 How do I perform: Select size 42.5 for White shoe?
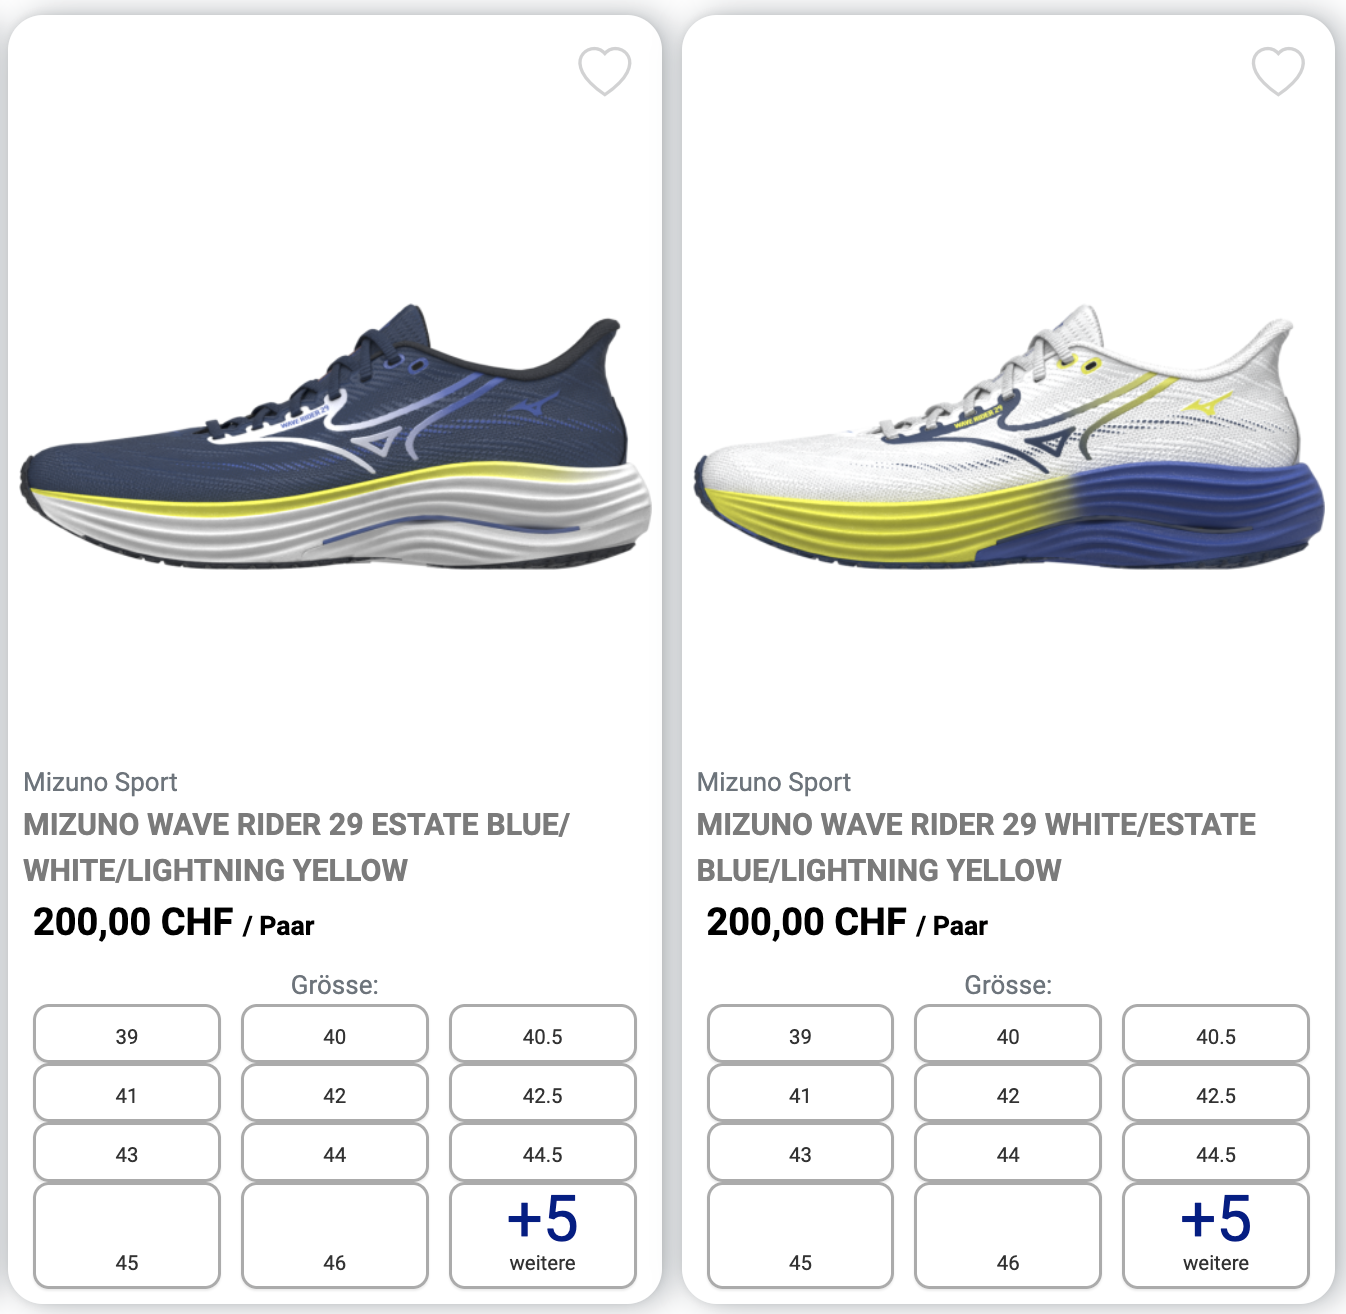coord(1216,1093)
